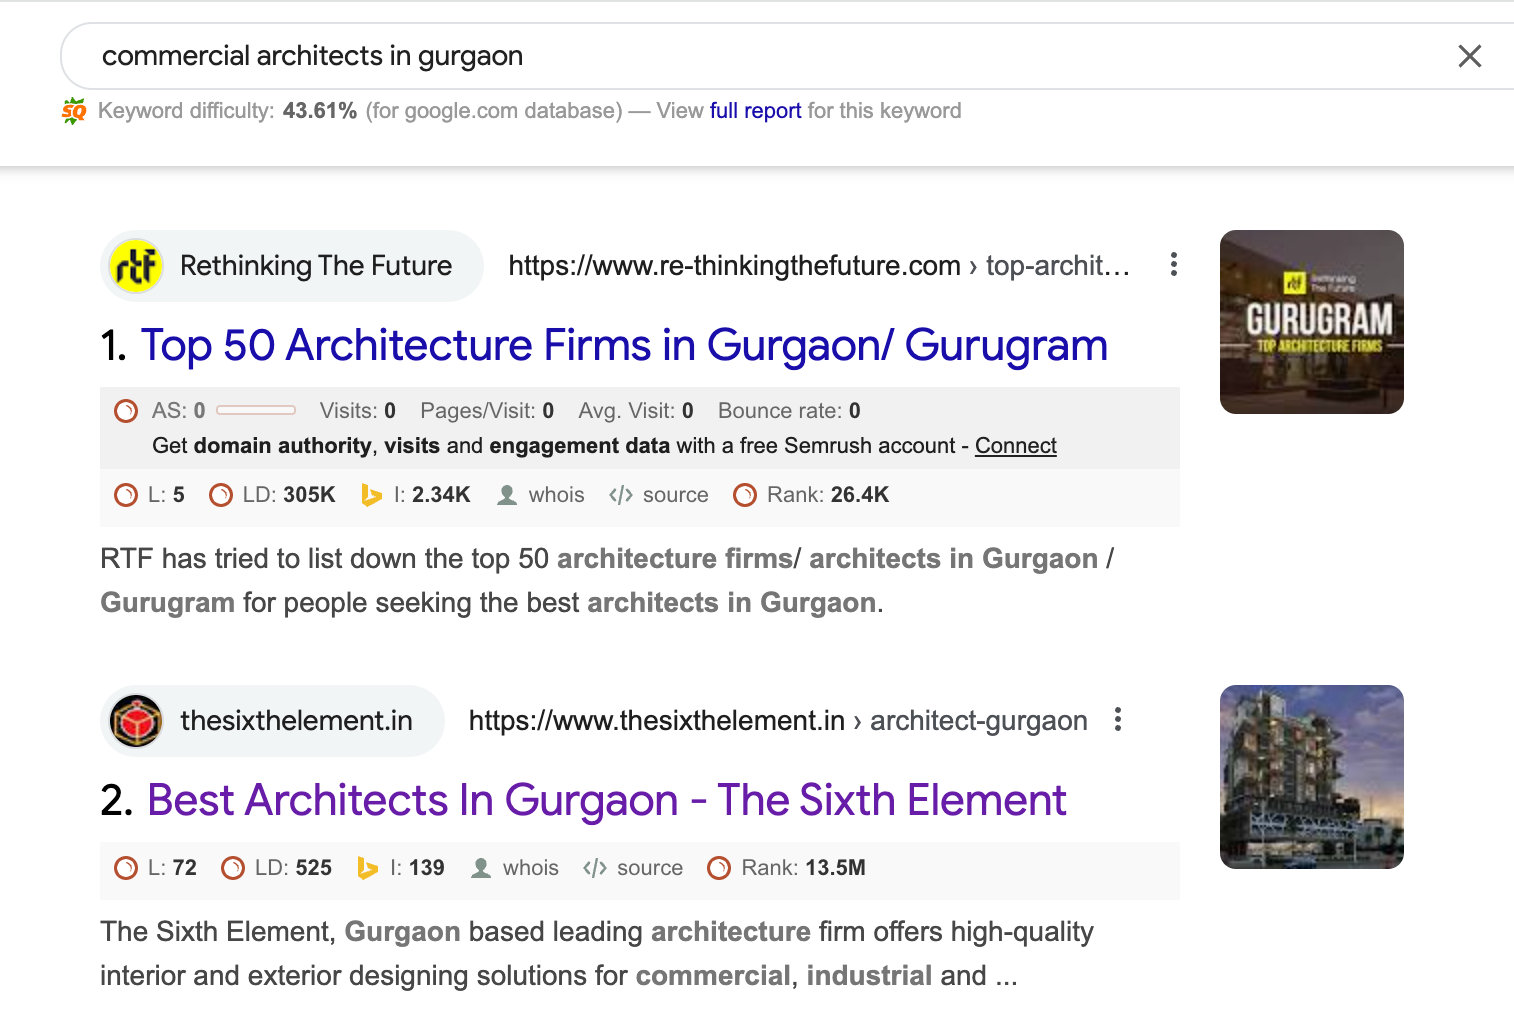Click the SEOquake logo icon beside Keyword difficulty
The image size is (1514, 1028).
74,111
